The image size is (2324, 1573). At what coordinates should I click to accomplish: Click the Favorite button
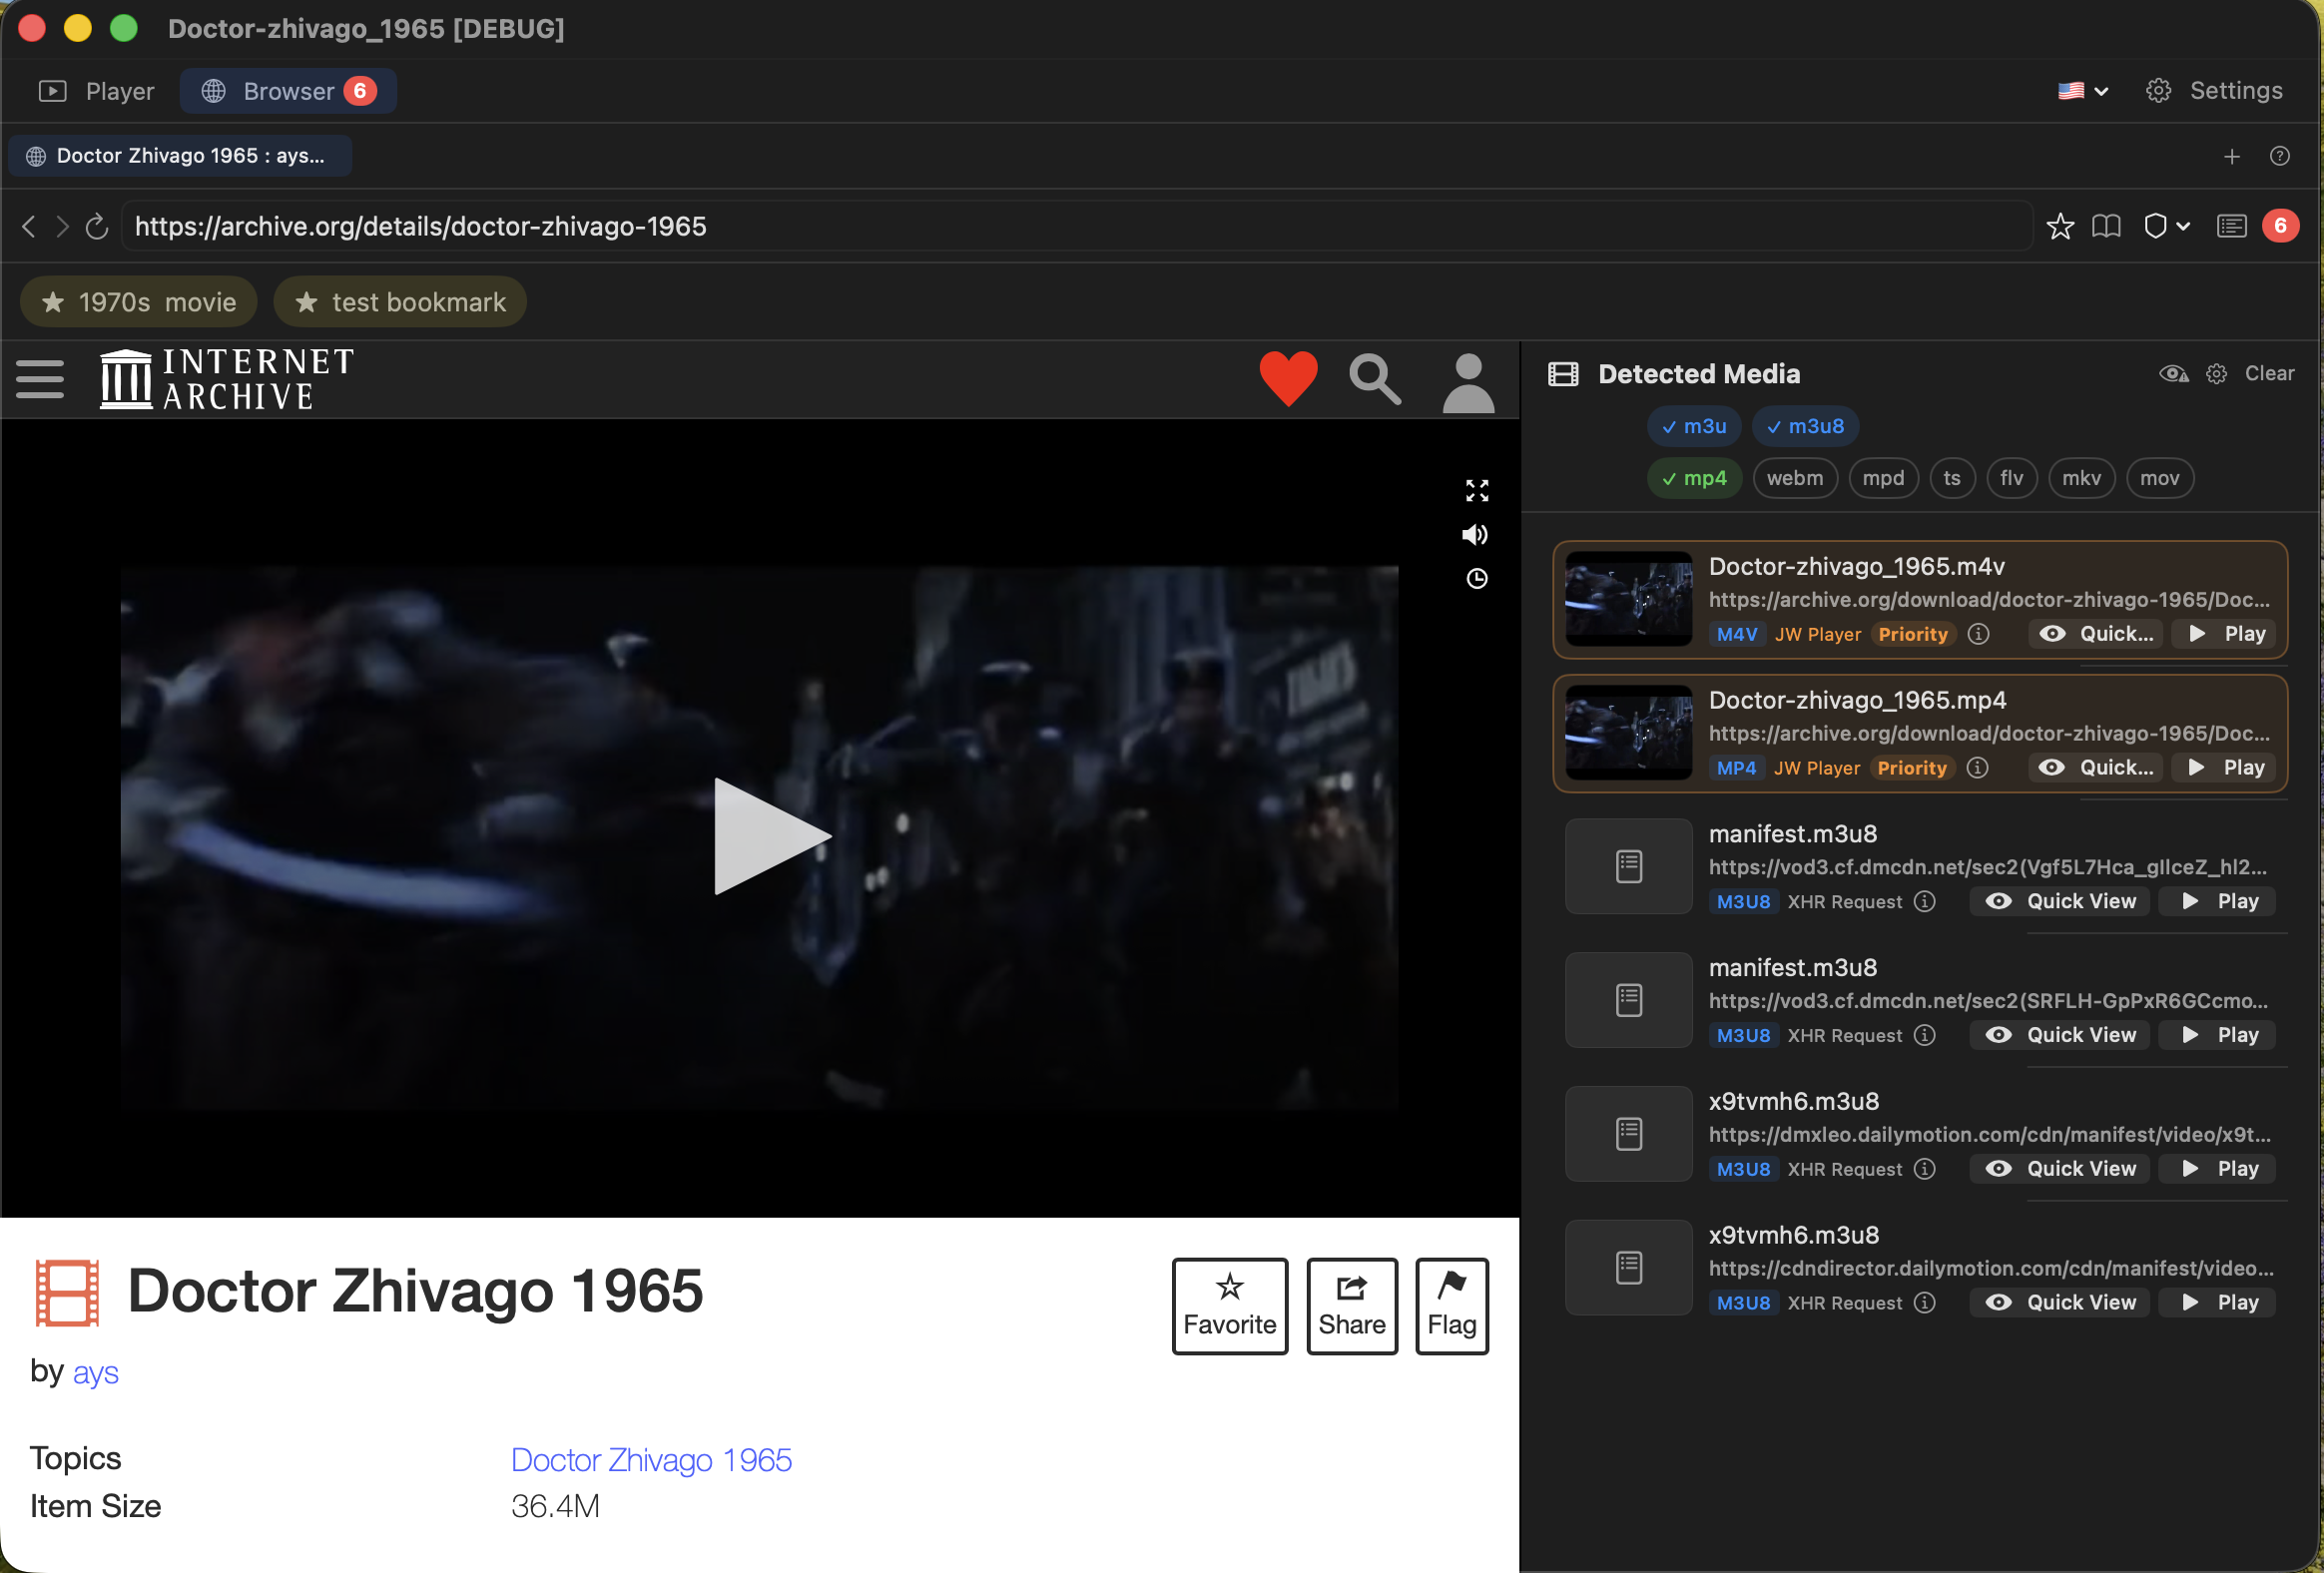point(1229,1306)
